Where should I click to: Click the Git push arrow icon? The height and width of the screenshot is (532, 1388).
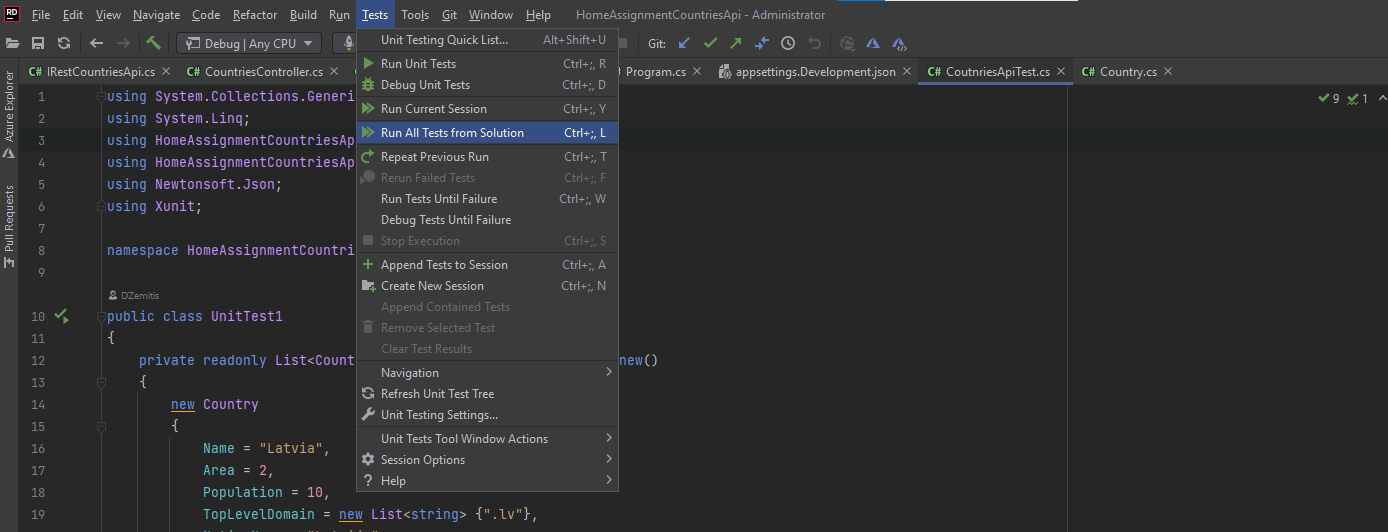click(x=736, y=43)
